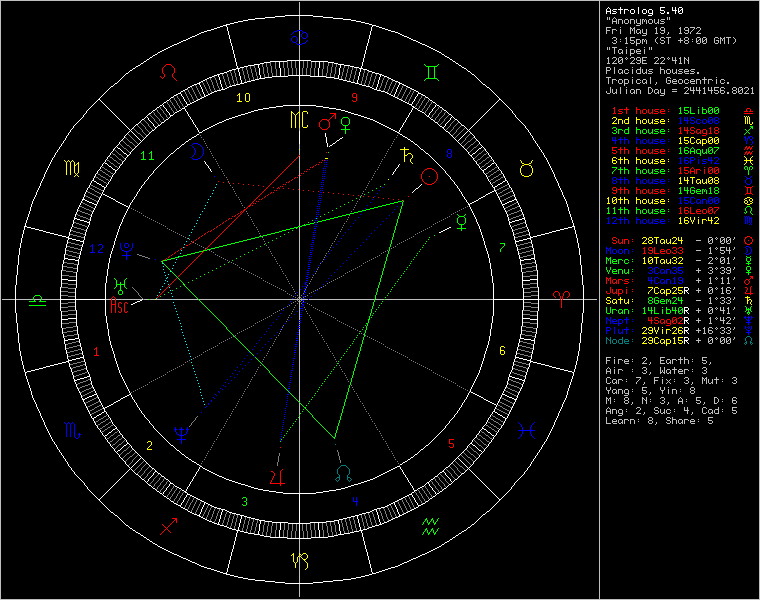Click the MC midheaven symbol in the chart
This screenshot has width=760, height=600.
pos(299,119)
